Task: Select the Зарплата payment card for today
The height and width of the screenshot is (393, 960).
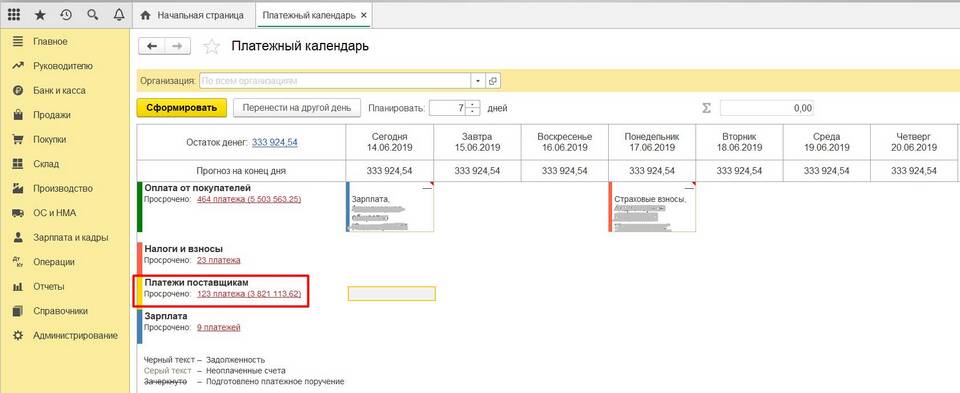Action: 390,206
